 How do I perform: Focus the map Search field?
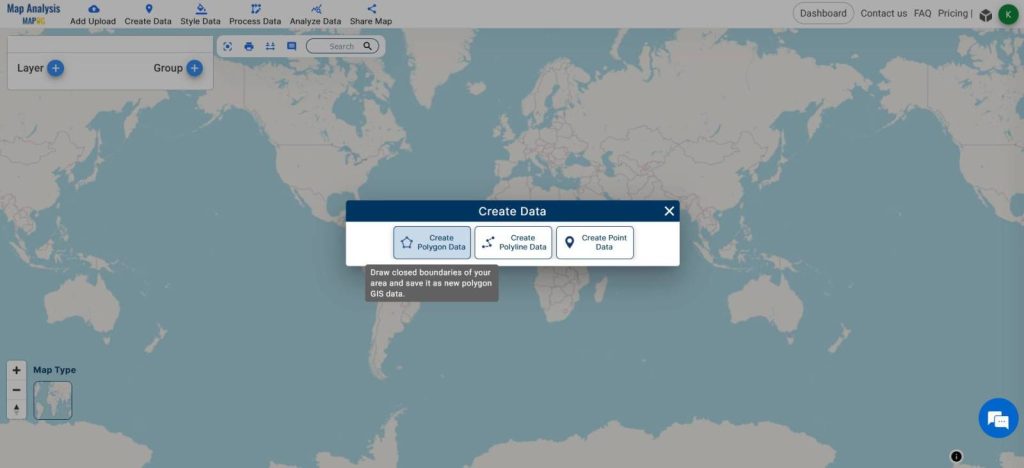[x=342, y=46]
